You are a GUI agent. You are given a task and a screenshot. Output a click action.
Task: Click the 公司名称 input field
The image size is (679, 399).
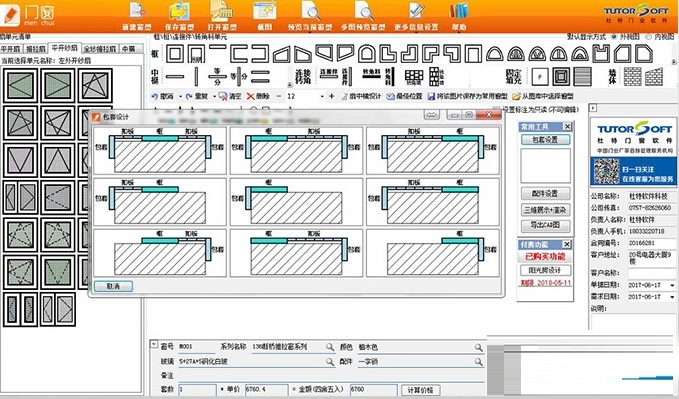tap(652, 196)
